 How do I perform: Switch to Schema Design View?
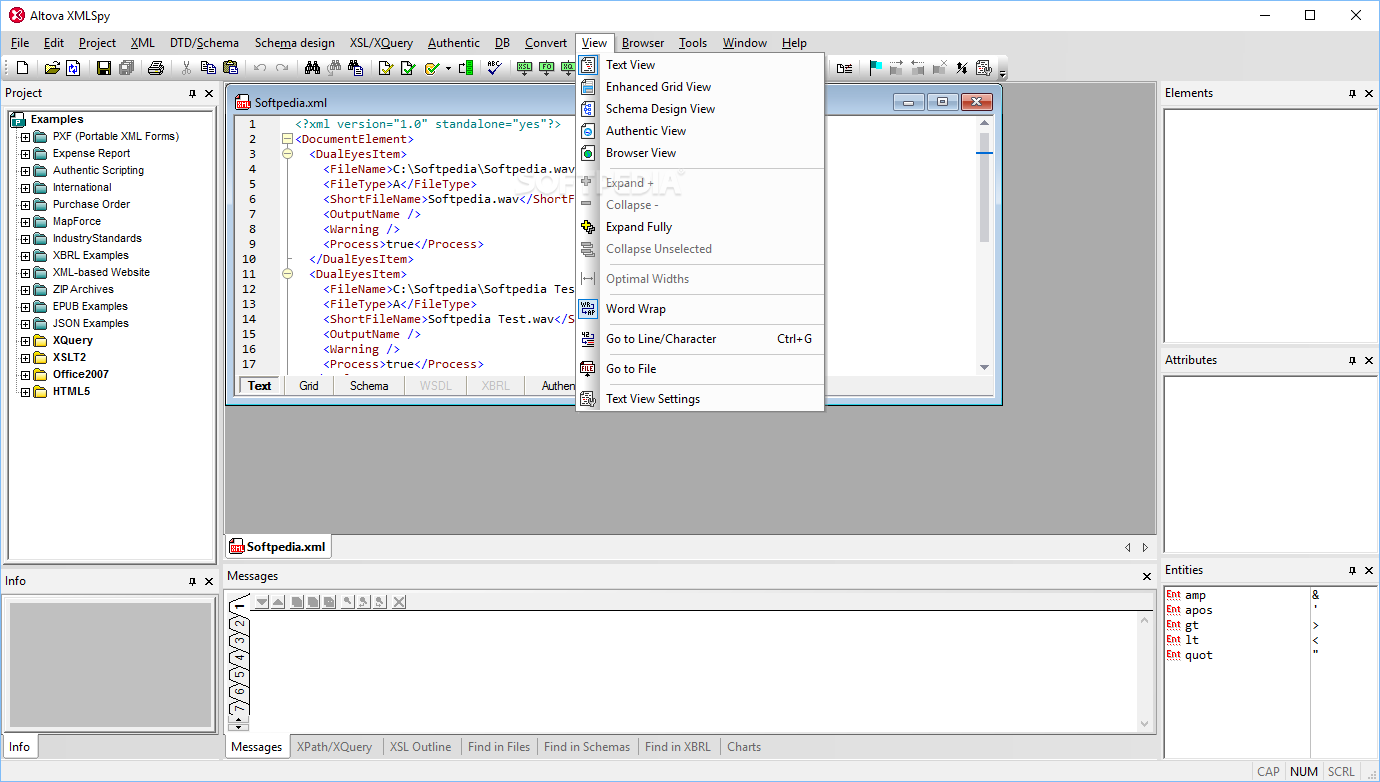coord(700,109)
